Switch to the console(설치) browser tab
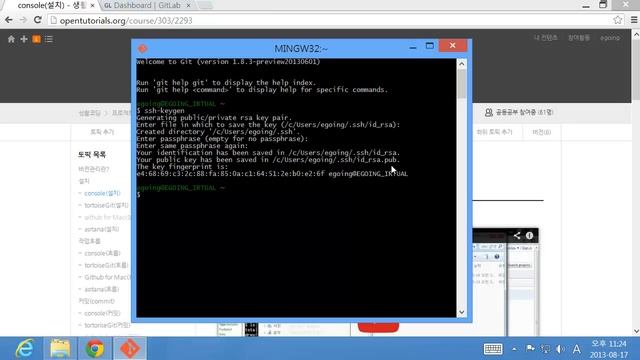The image size is (640, 360). coord(51,5)
